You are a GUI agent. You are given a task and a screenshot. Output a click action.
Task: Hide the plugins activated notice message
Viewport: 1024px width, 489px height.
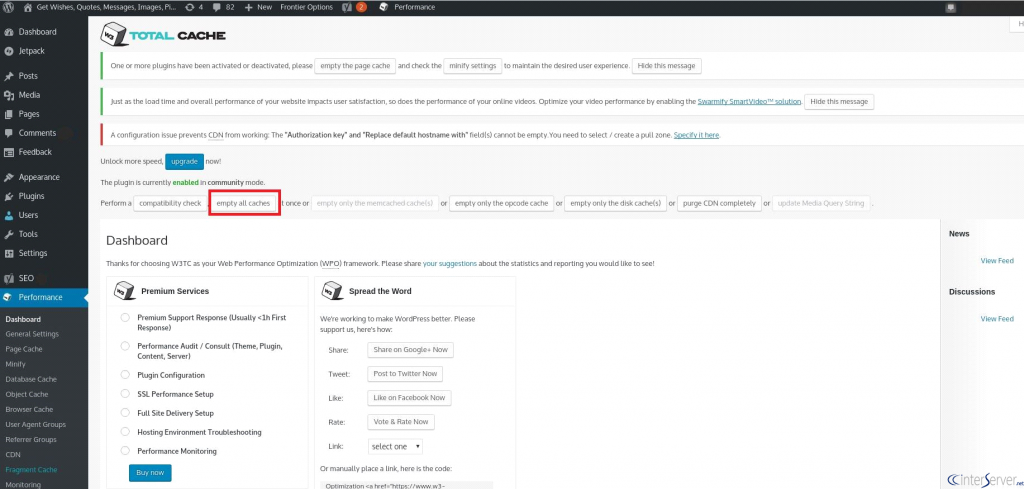[x=666, y=66]
